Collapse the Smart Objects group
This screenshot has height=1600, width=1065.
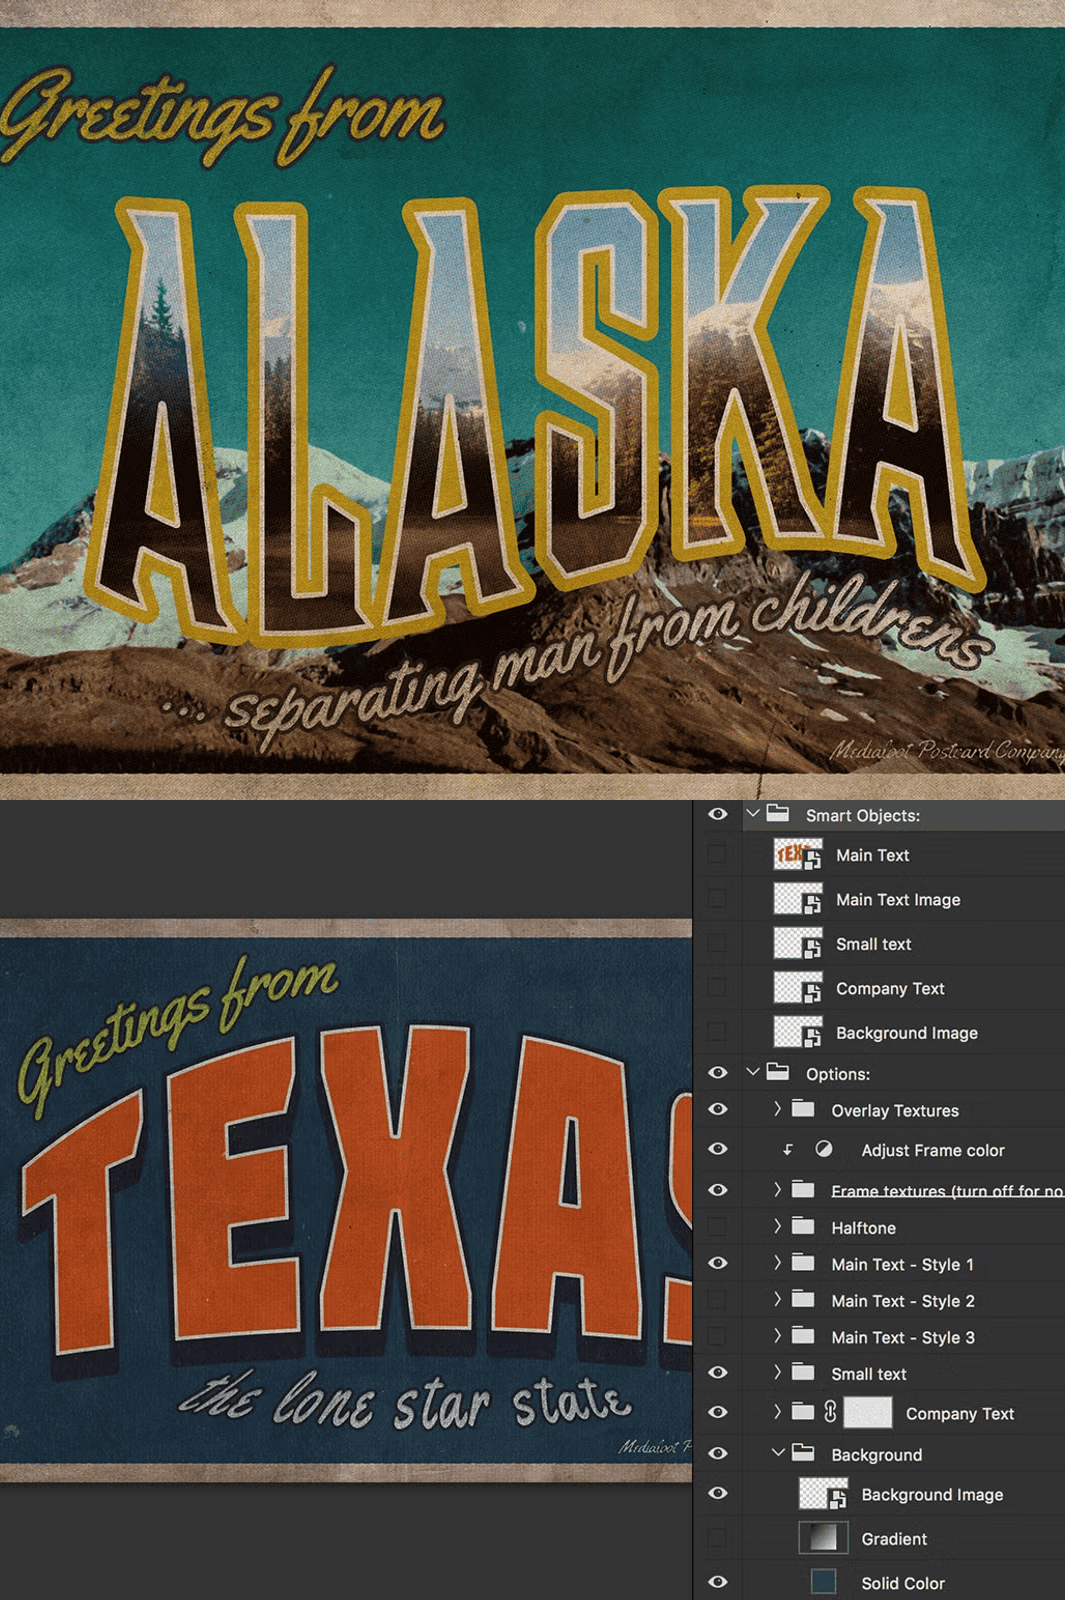pos(753,814)
